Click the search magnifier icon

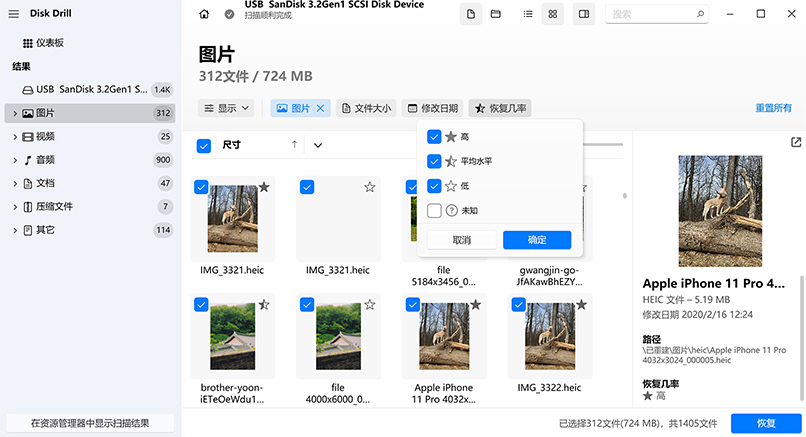(700, 14)
